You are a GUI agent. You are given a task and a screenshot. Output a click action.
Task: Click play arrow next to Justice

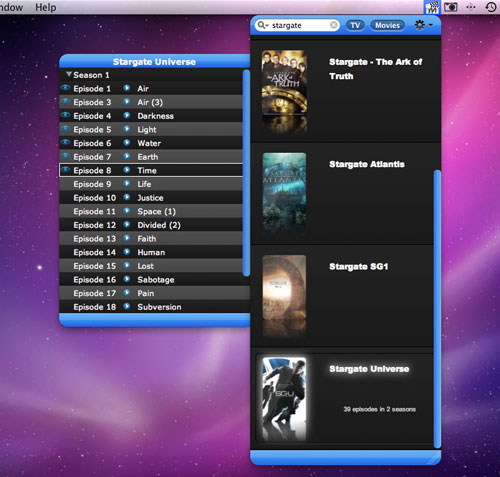[x=126, y=198]
